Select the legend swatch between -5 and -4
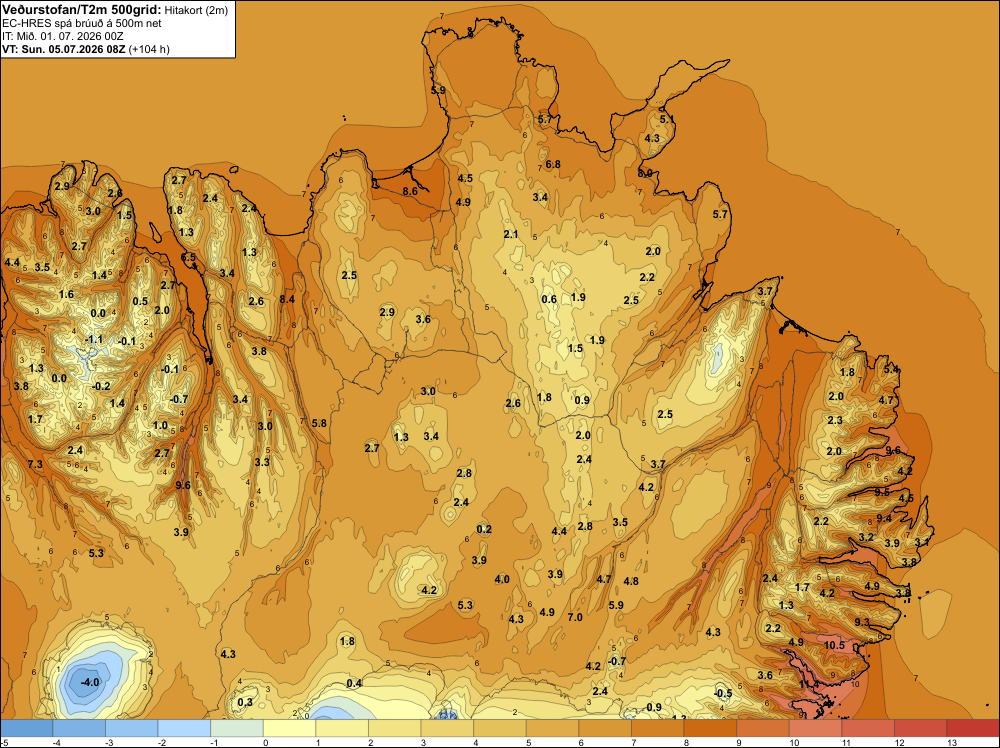 click(27, 728)
